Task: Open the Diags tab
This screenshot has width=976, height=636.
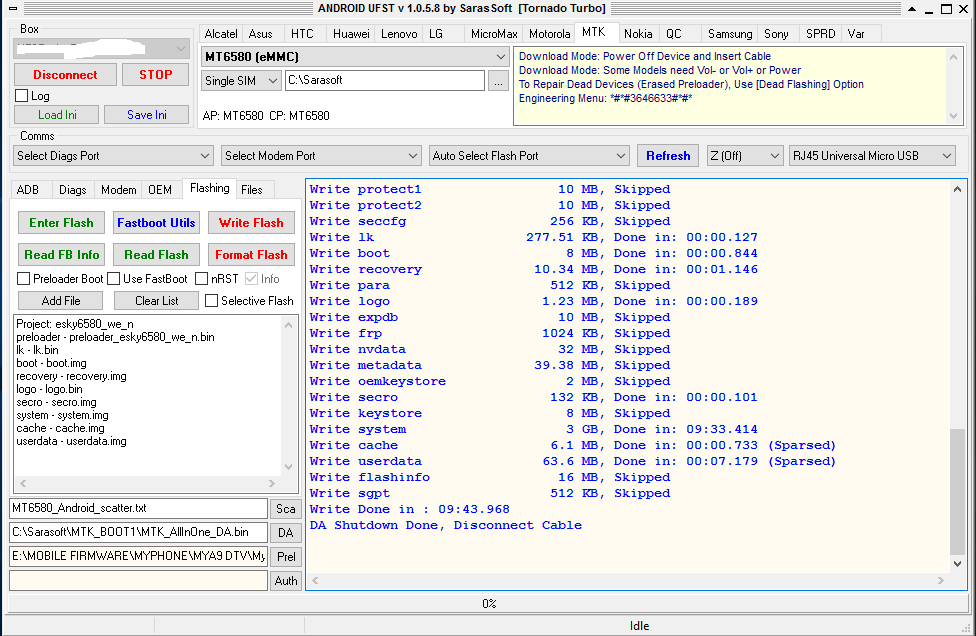Action: [x=73, y=190]
